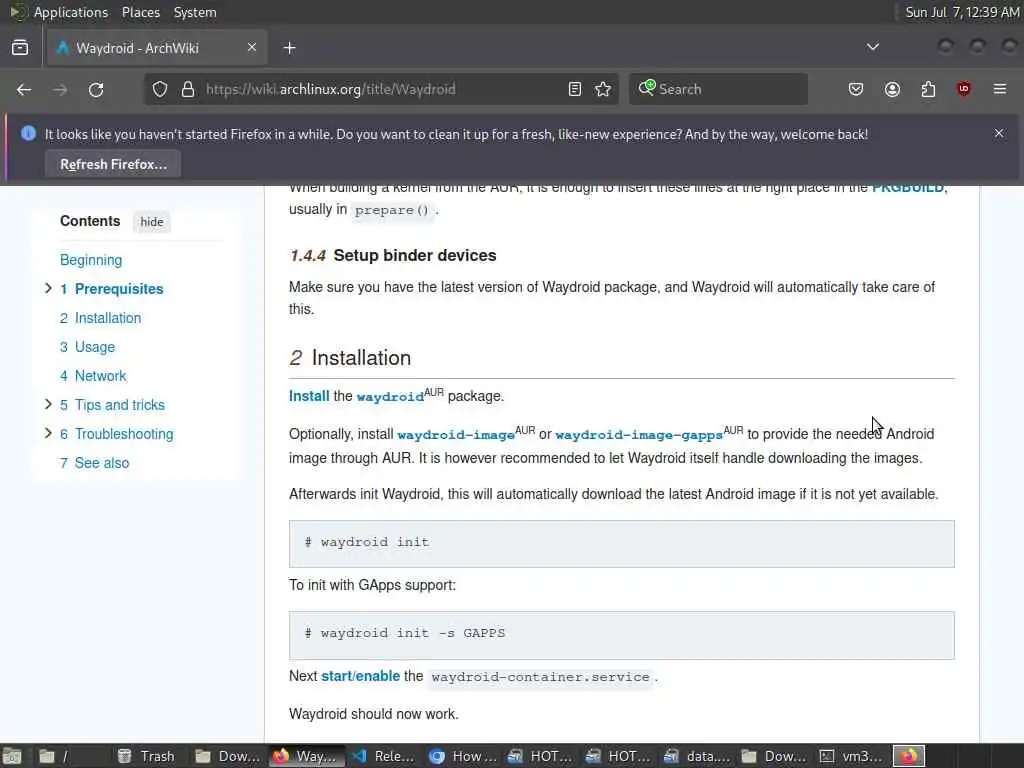
Task: Switch to the Trash taskbar window
Action: (x=146, y=756)
